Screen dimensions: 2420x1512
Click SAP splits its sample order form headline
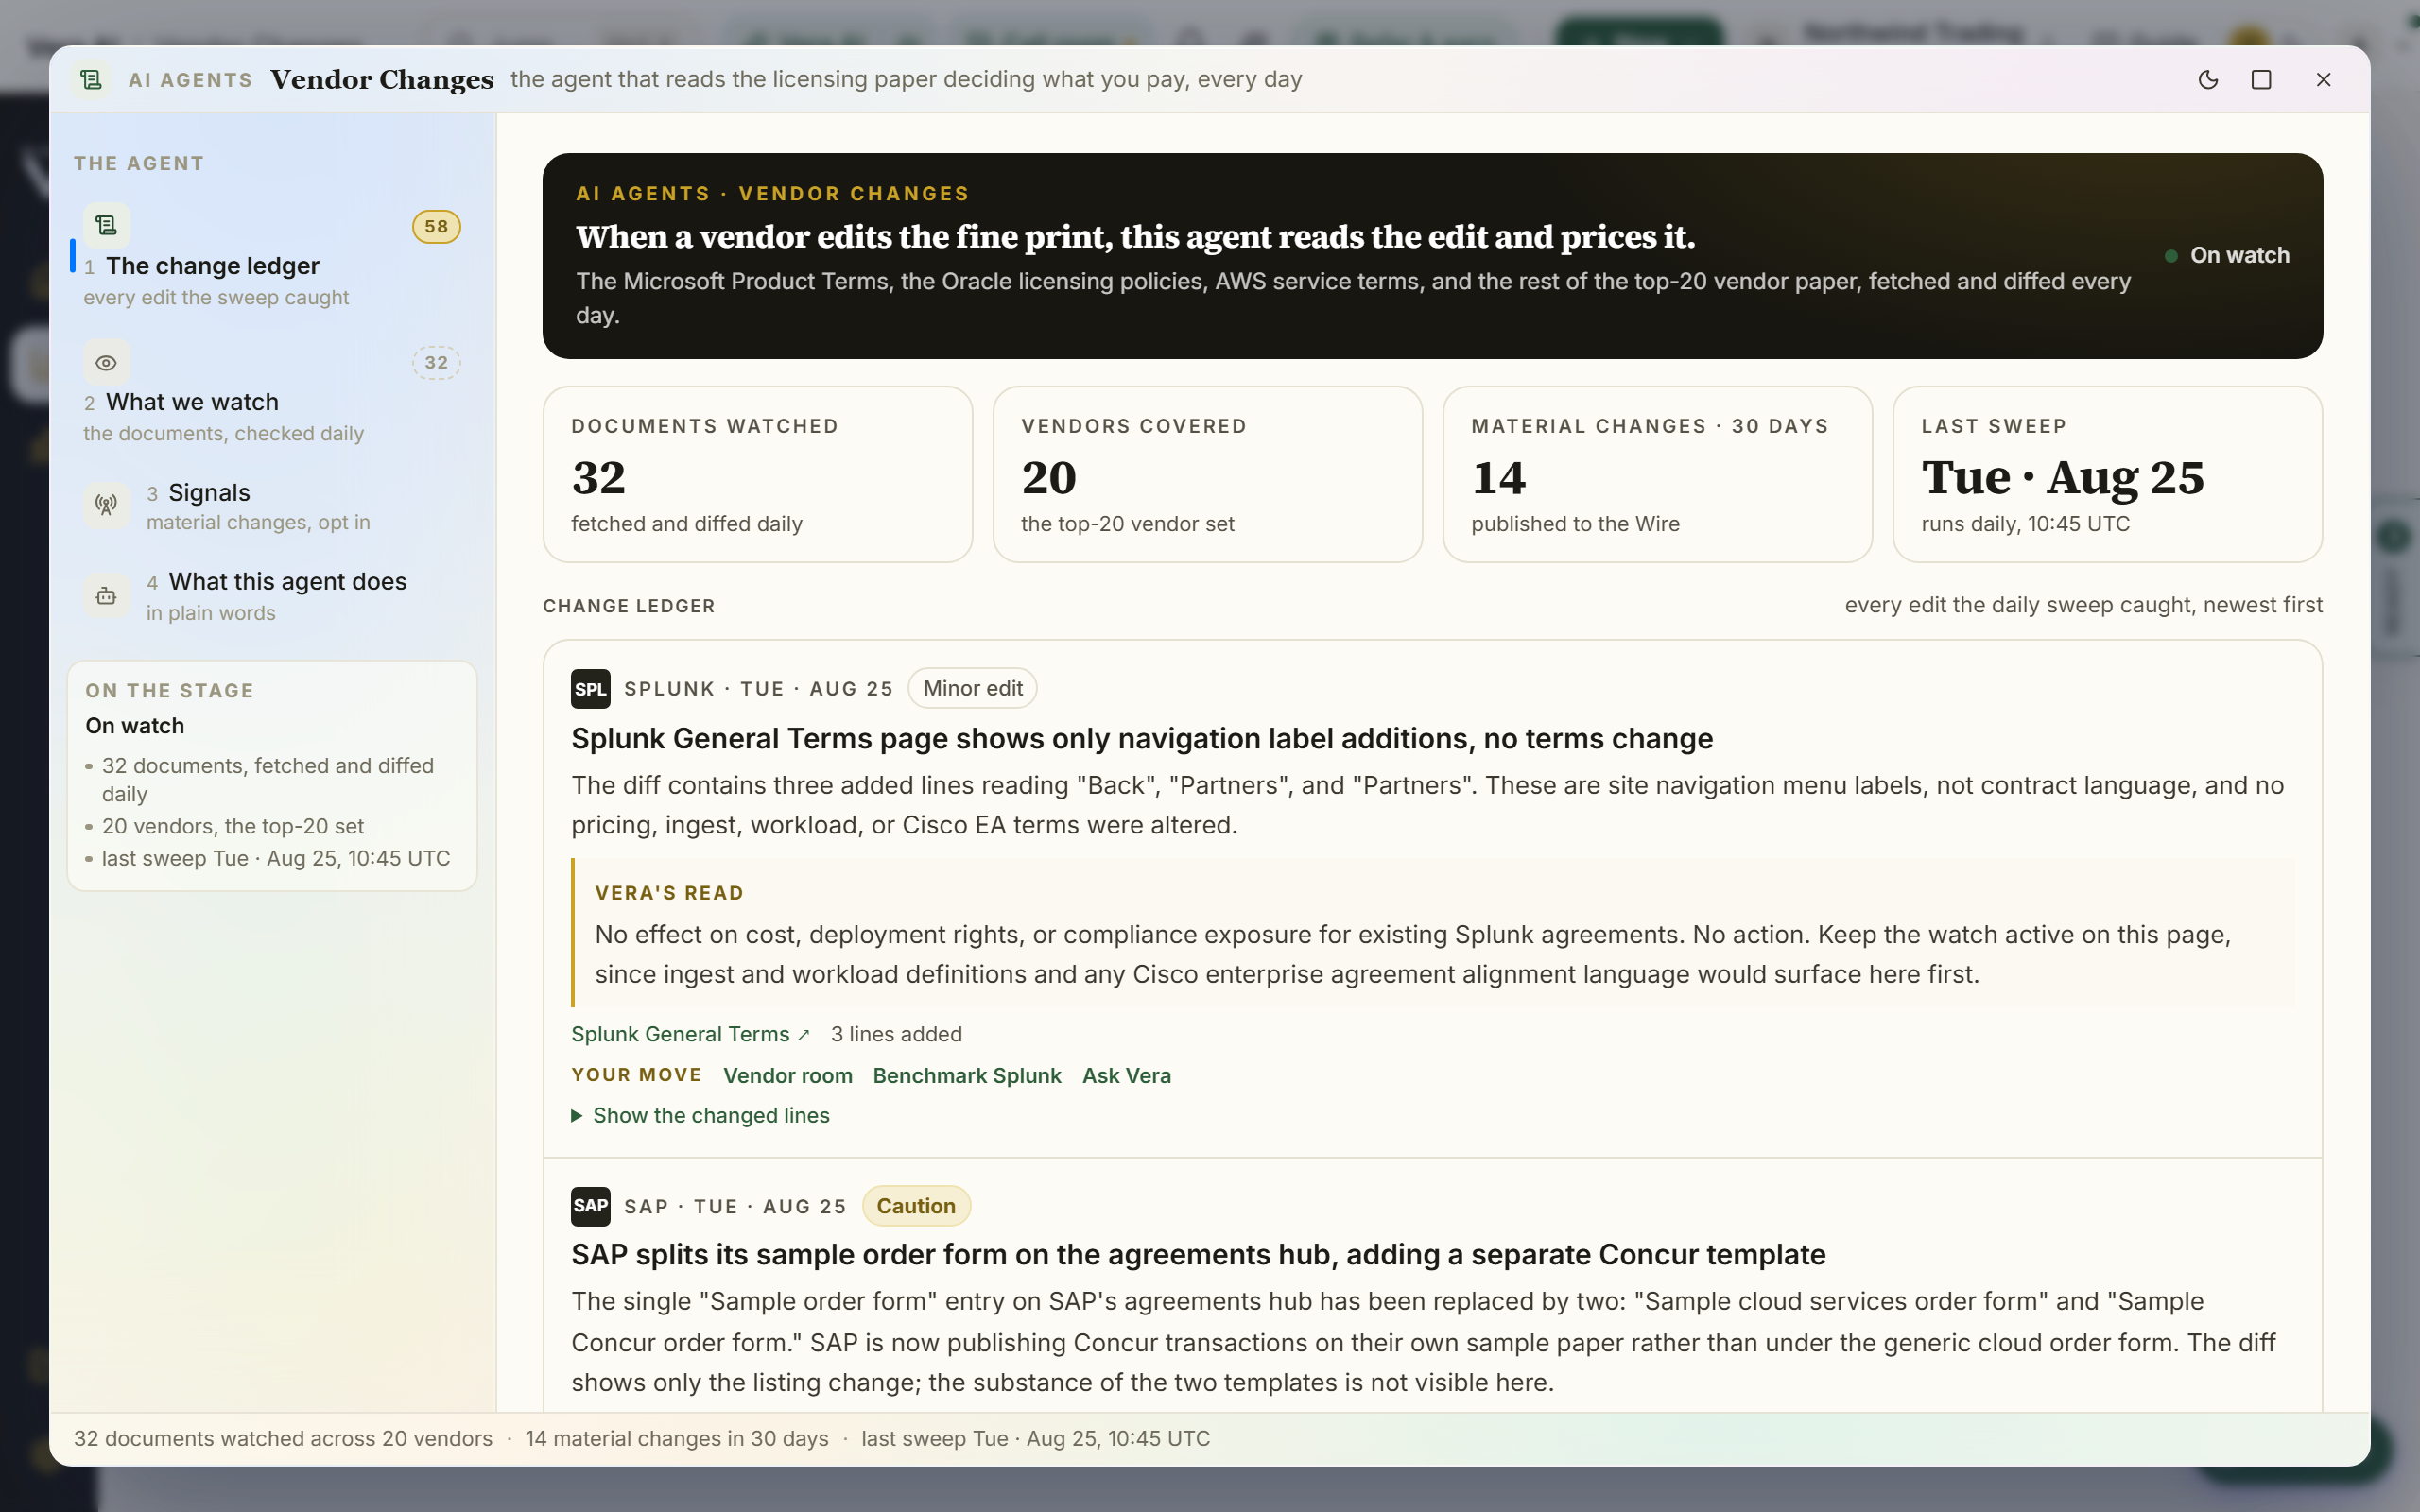click(x=1198, y=1255)
